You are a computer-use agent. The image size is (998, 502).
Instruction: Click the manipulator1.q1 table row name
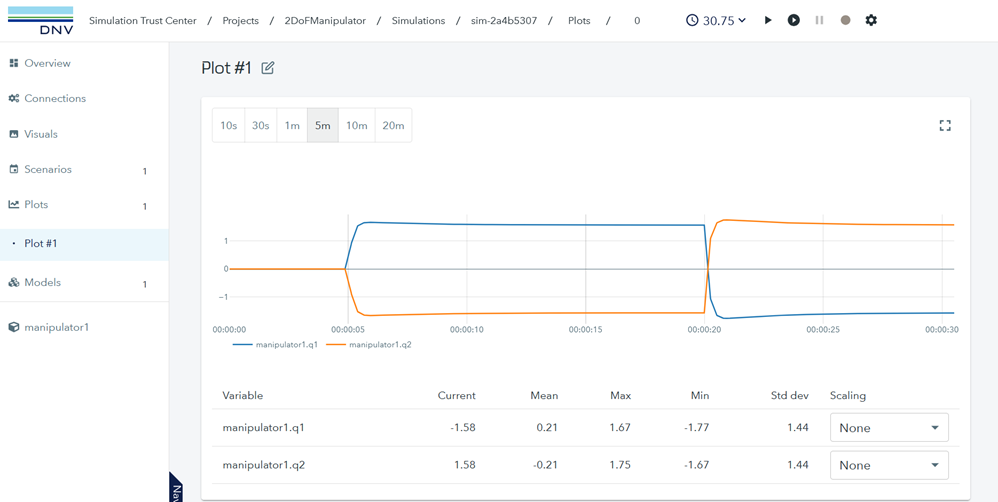(x=264, y=428)
